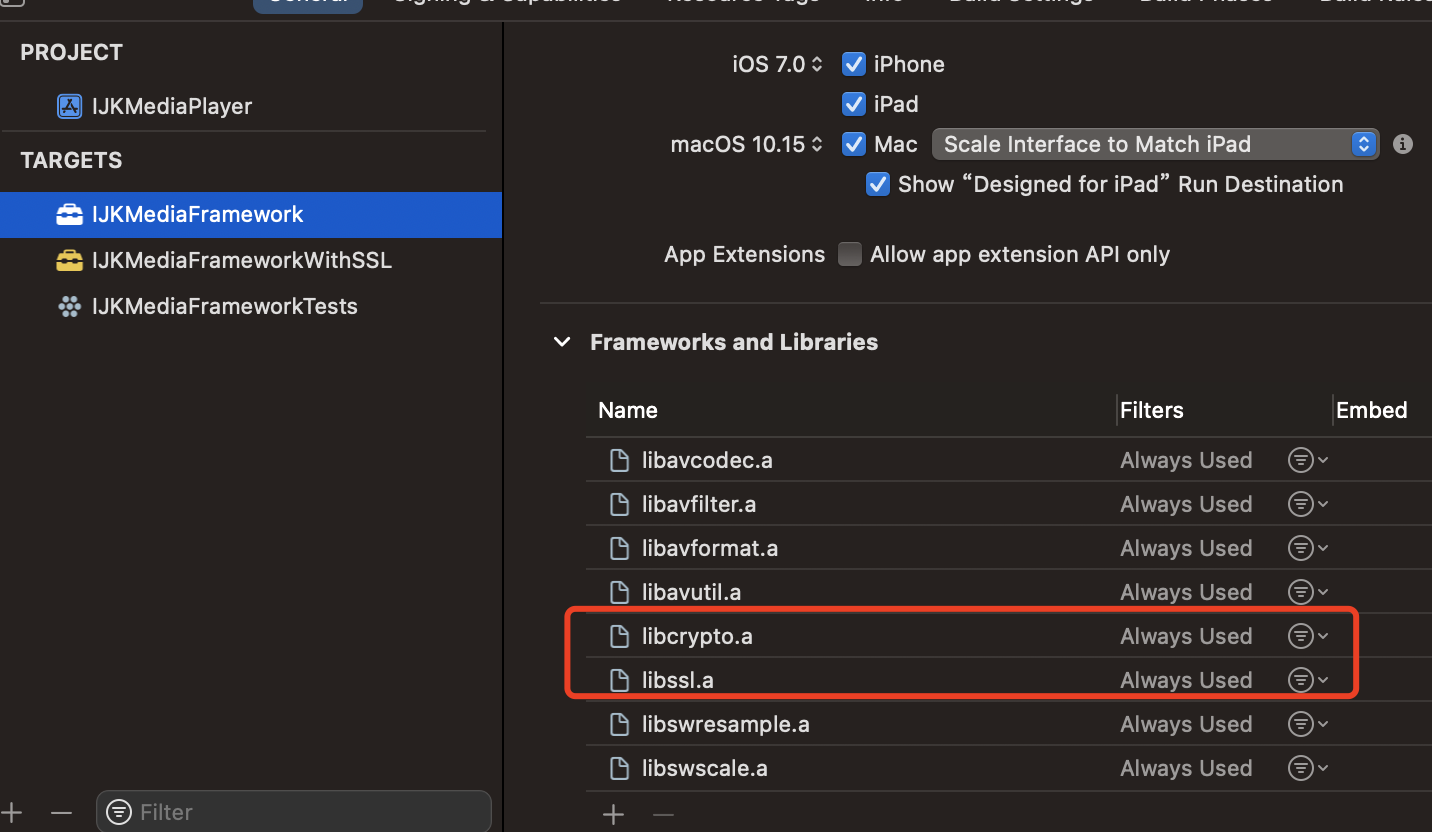Click add target plus button in sidebar
The height and width of the screenshot is (832, 1432).
click(13, 812)
